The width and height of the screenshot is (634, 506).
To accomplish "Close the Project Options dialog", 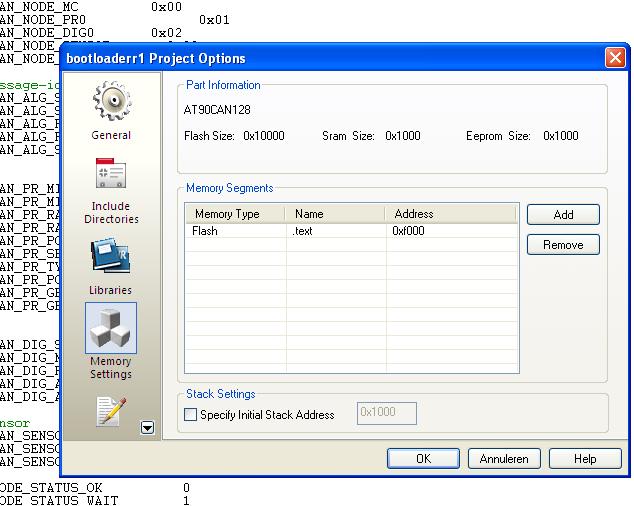I will pos(615,58).
